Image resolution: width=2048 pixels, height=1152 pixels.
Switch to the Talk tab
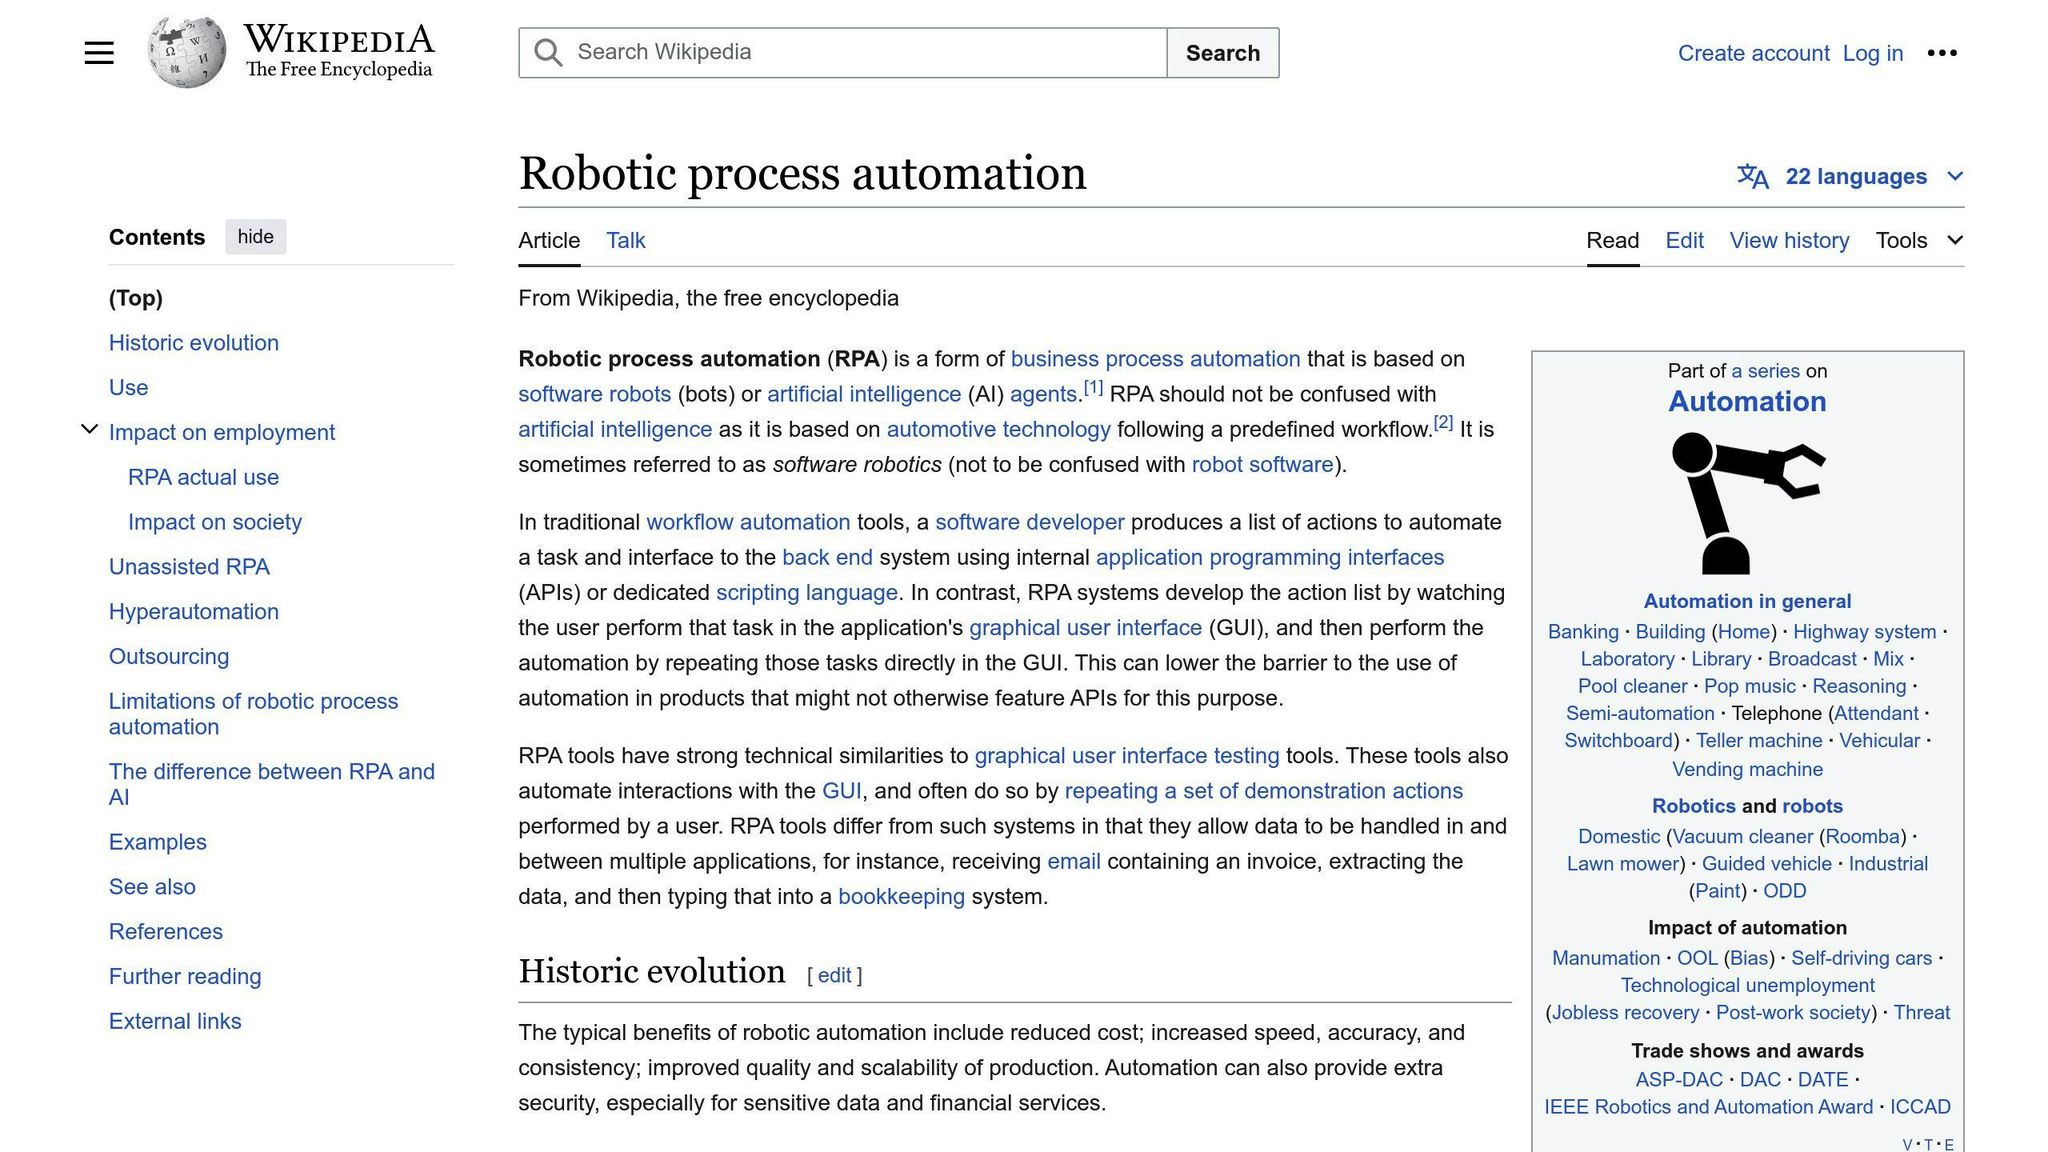click(625, 241)
